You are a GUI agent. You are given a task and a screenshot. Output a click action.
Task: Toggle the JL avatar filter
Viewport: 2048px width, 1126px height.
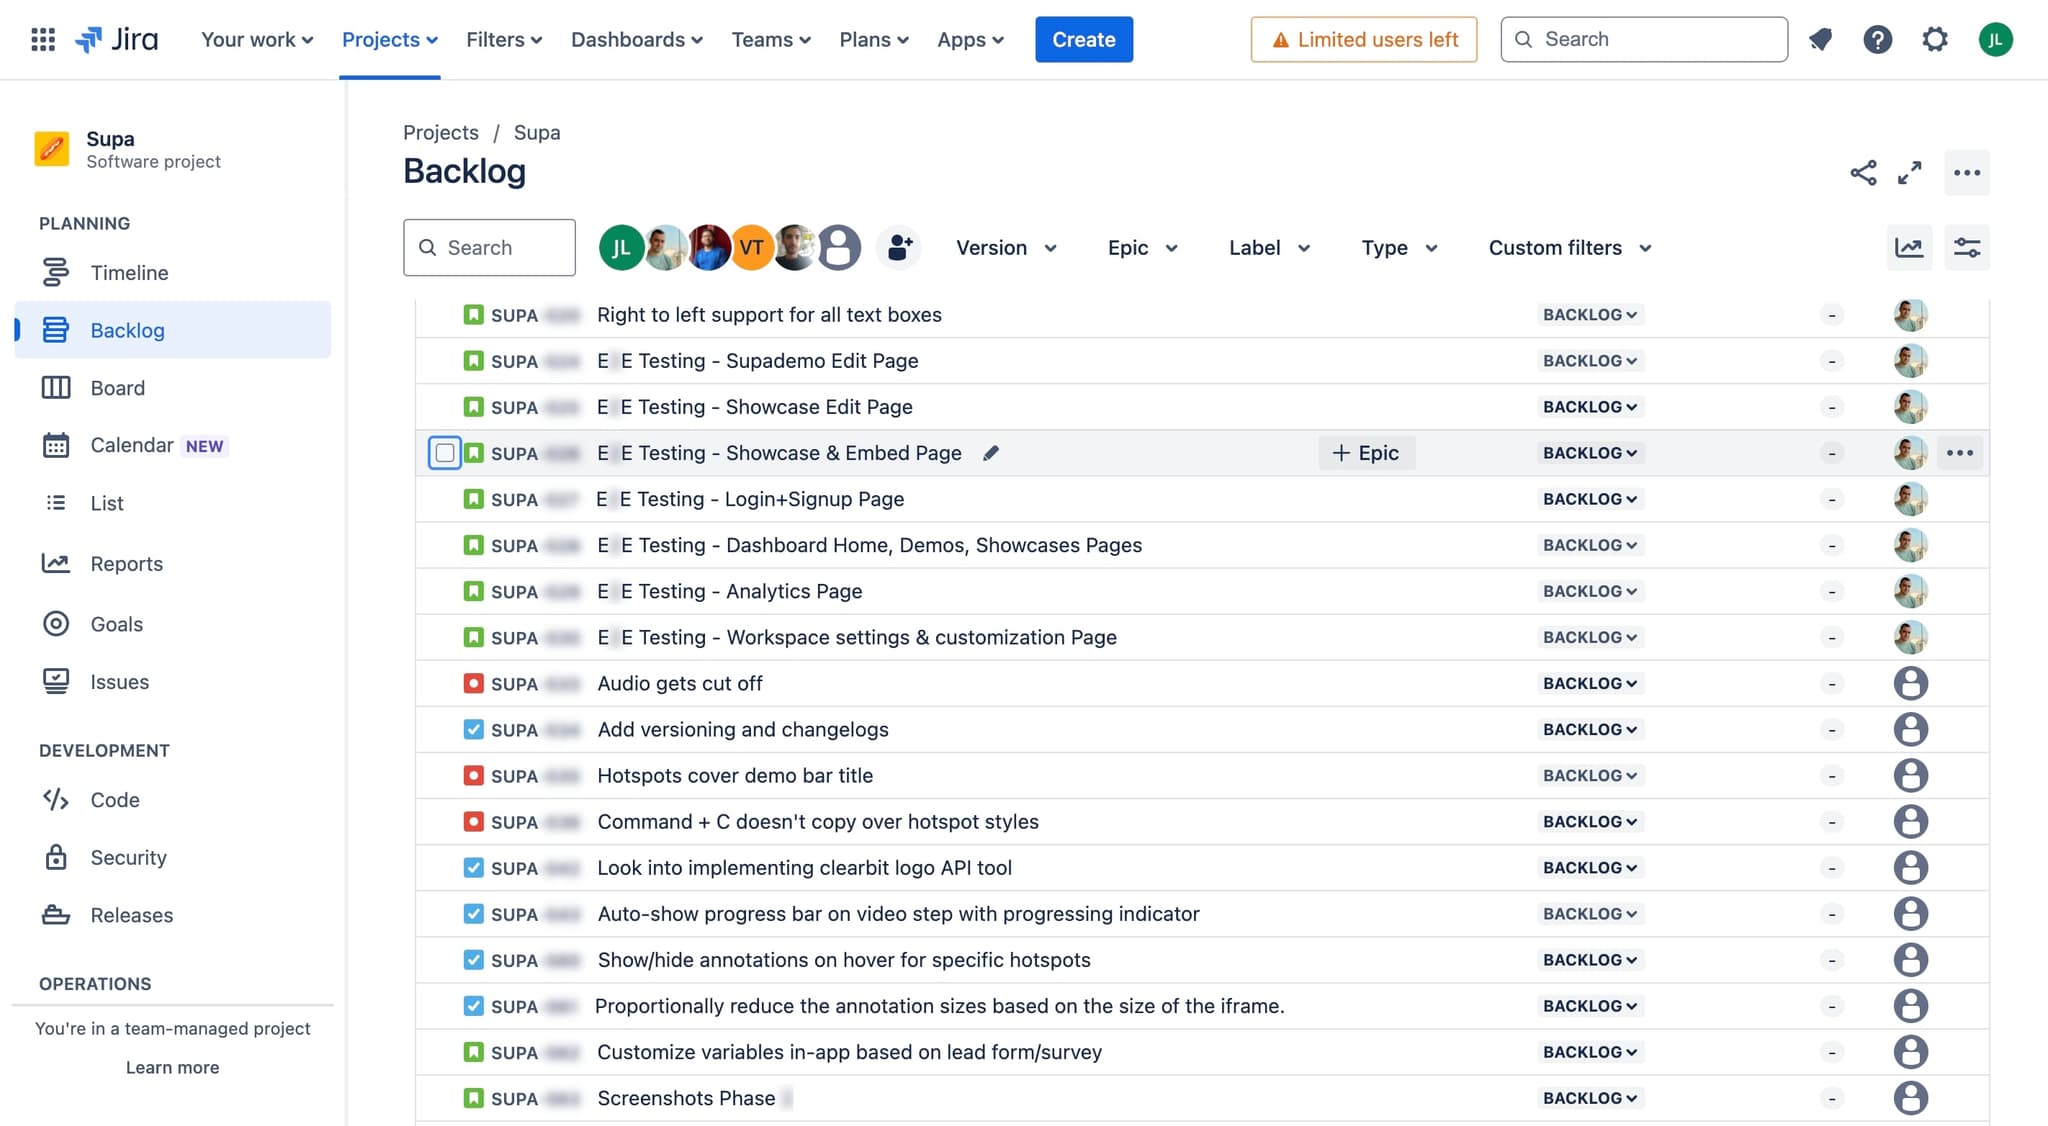[621, 247]
